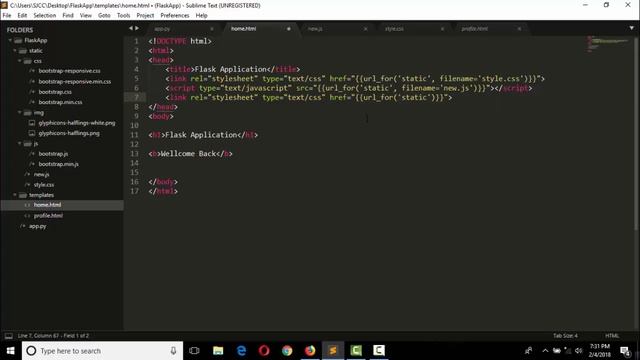Open the File menu

pos(7,16)
